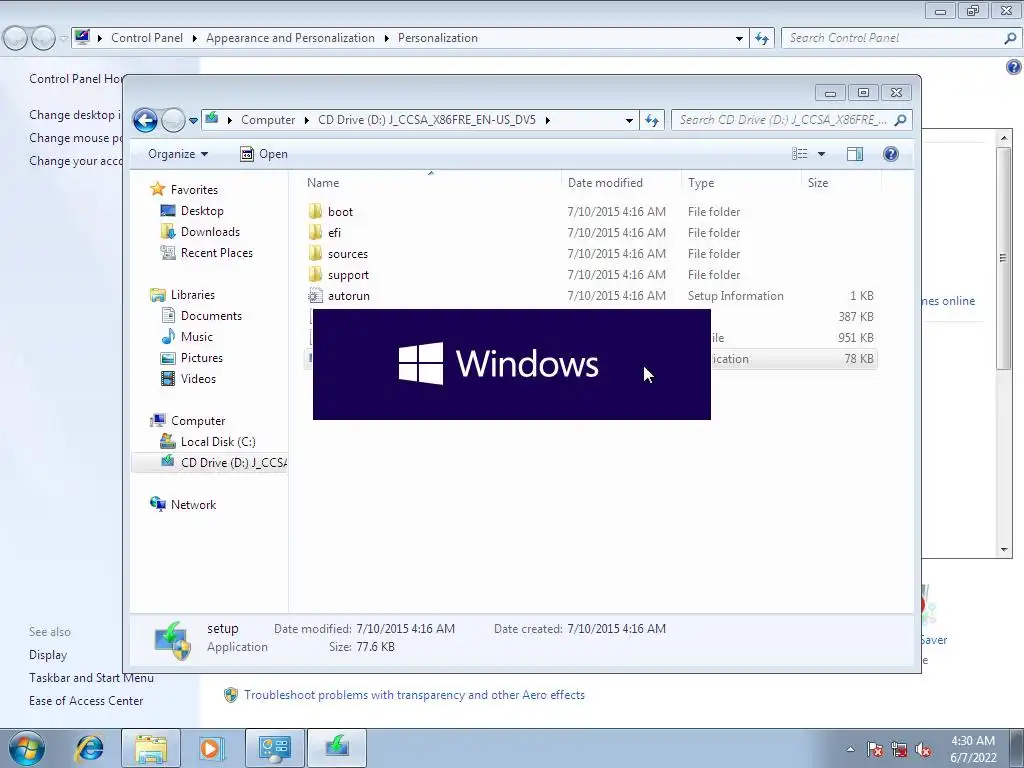Open the Documents library
1024x768 pixels.
tap(211, 315)
